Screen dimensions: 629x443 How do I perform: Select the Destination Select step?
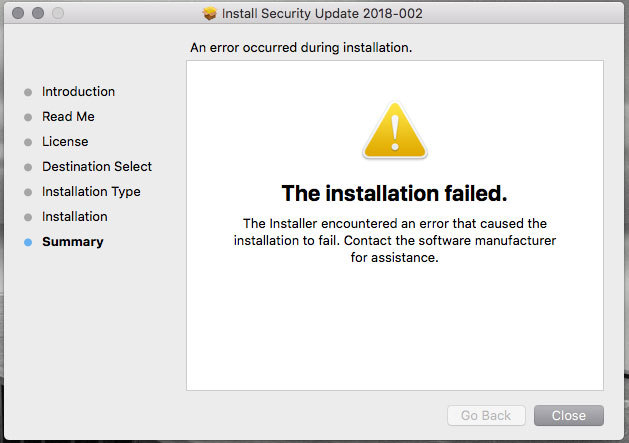[97, 167]
